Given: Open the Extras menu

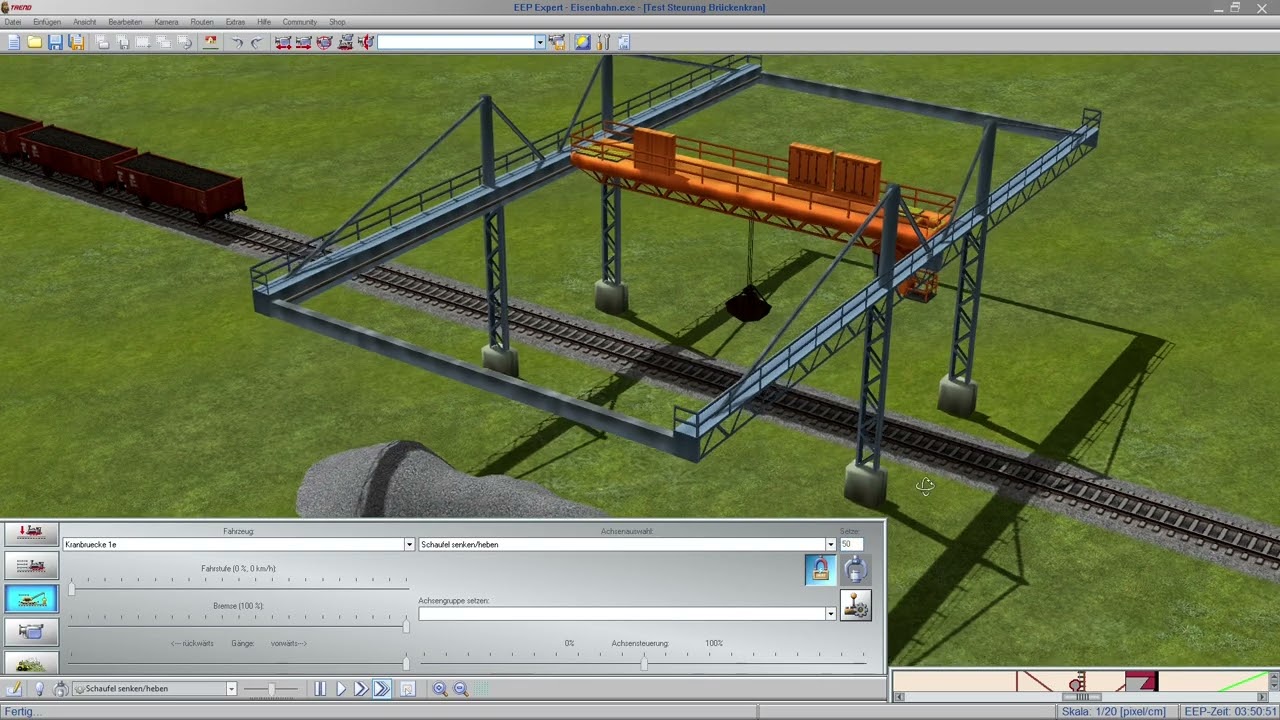Looking at the screenshot, I should tap(235, 22).
